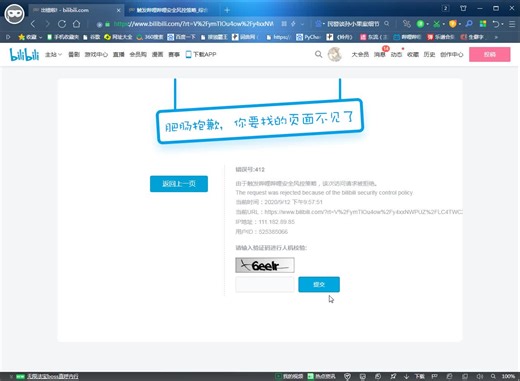Image resolution: width=520 pixels, height=381 pixels.
Task: Click the green circle extension icon
Action: 420,24
